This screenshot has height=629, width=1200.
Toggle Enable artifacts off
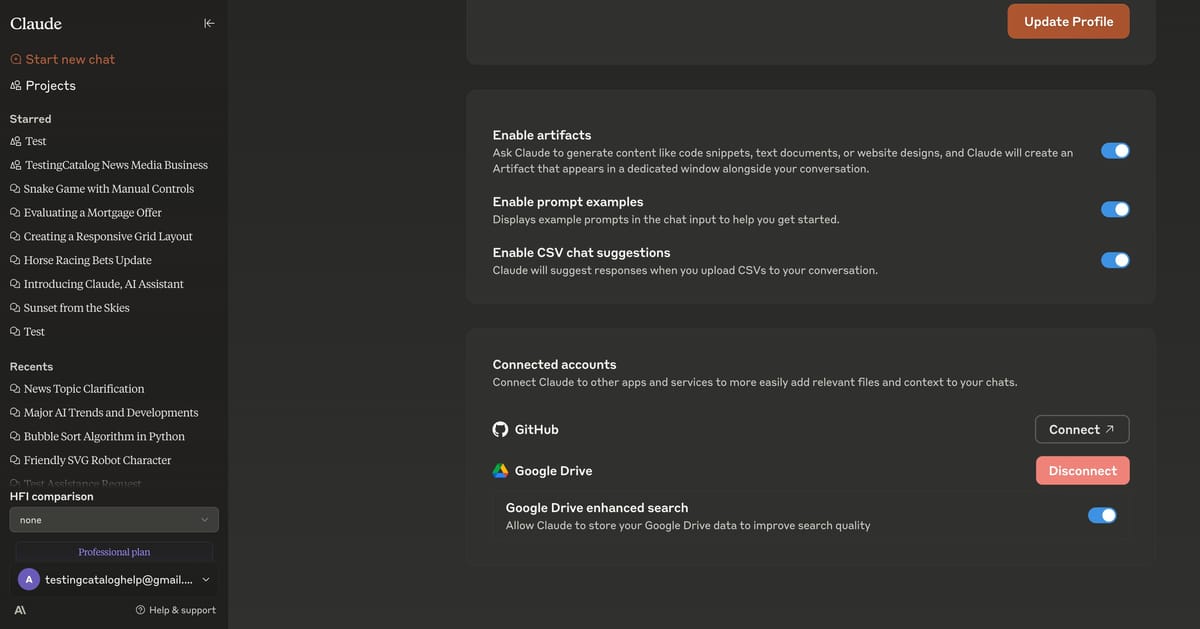tap(1114, 149)
